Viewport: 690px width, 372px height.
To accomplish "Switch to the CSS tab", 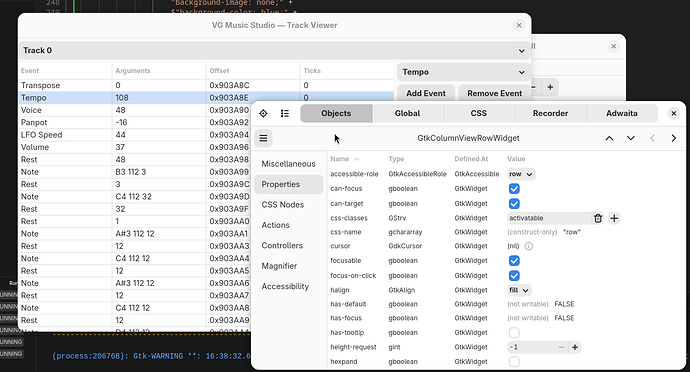I will pos(479,114).
